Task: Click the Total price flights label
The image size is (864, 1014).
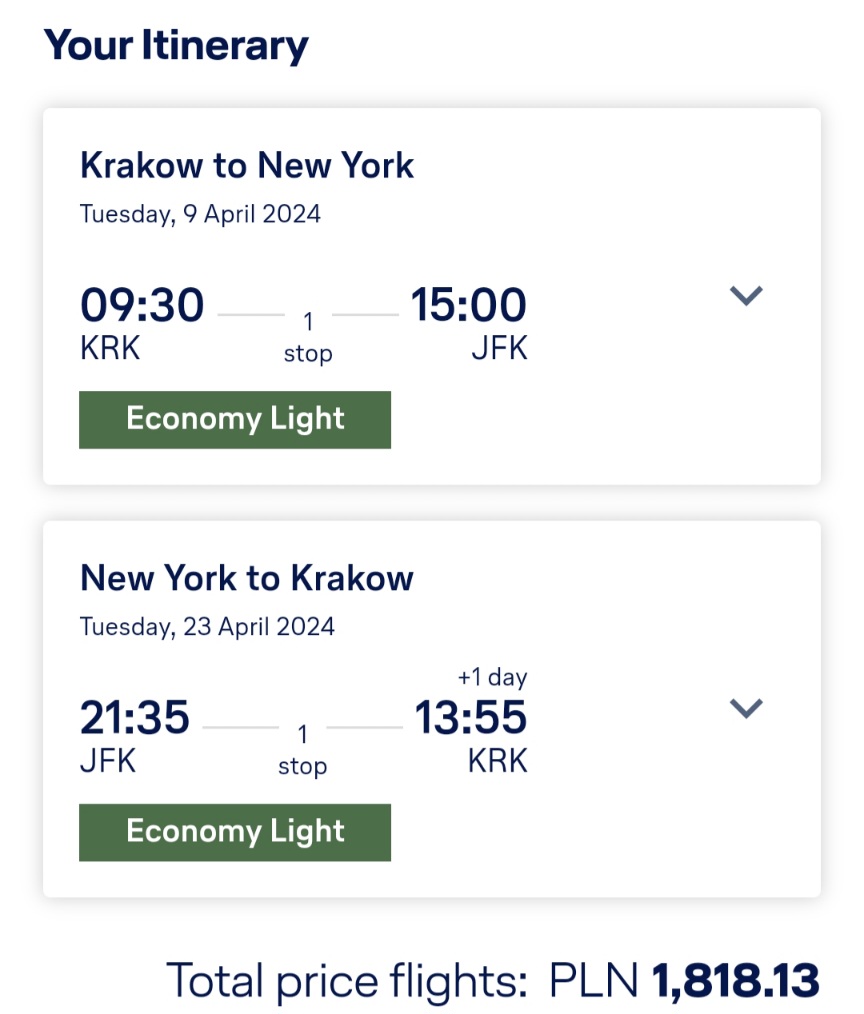Action: tap(347, 982)
